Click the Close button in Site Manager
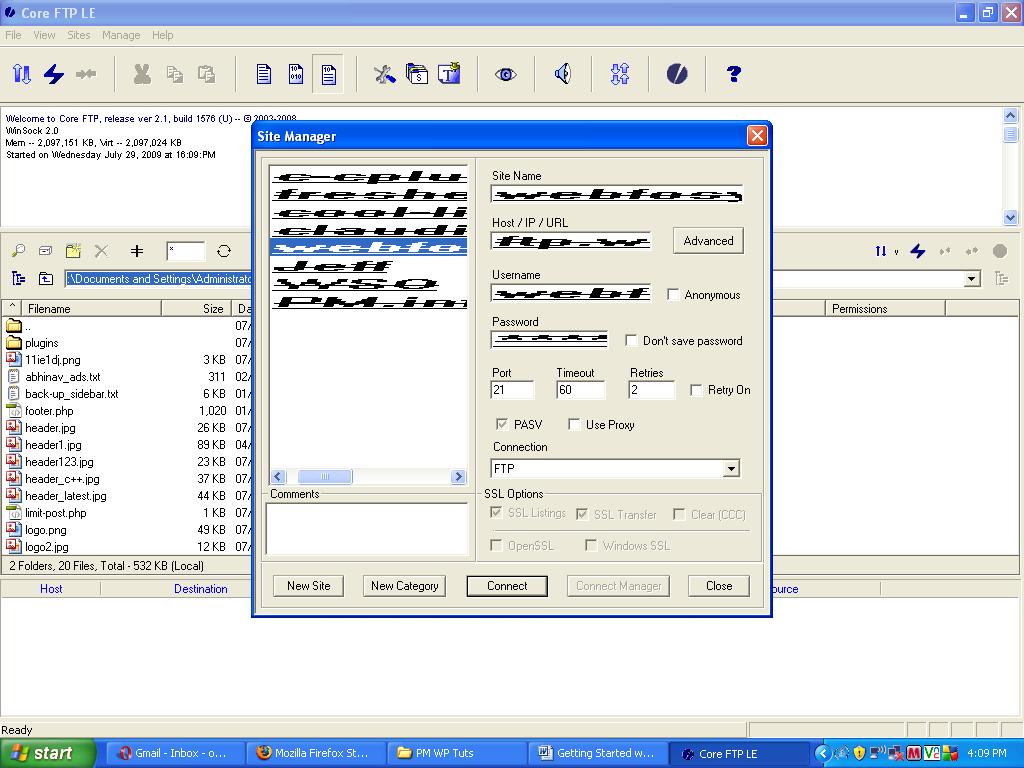 pyautogui.click(x=718, y=586)
